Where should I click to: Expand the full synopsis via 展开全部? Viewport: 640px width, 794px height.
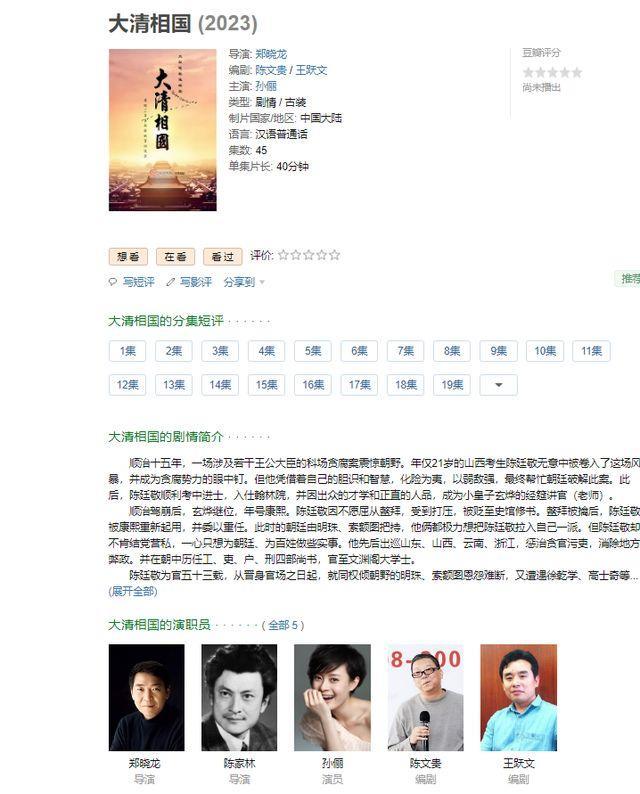[133, 591]
